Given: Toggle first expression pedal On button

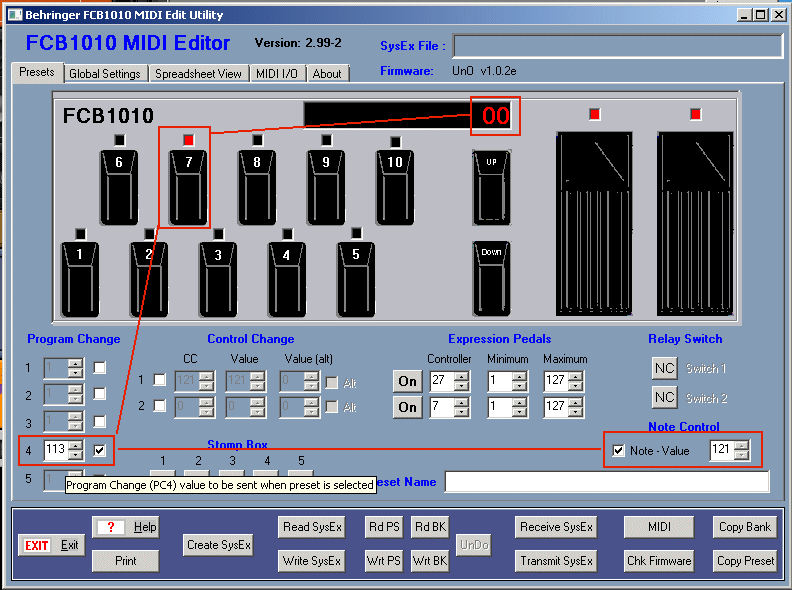Looking at the screenshot, I should [x=408, y=381].
